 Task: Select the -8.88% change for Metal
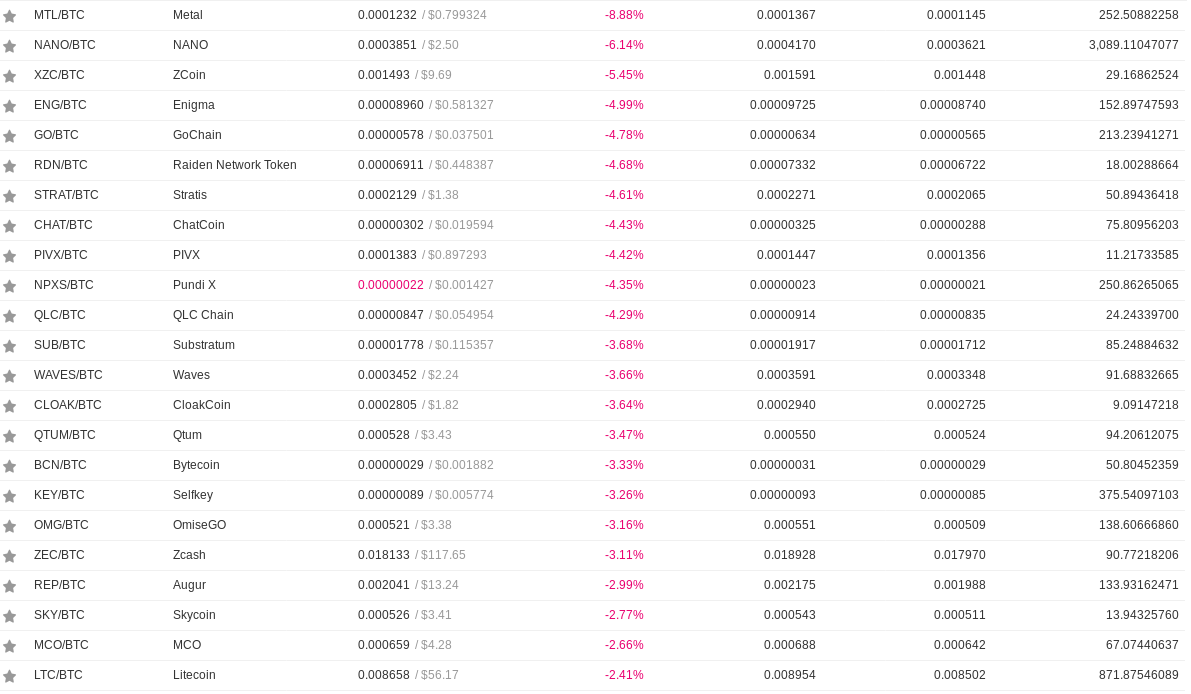tap(624, 15)
